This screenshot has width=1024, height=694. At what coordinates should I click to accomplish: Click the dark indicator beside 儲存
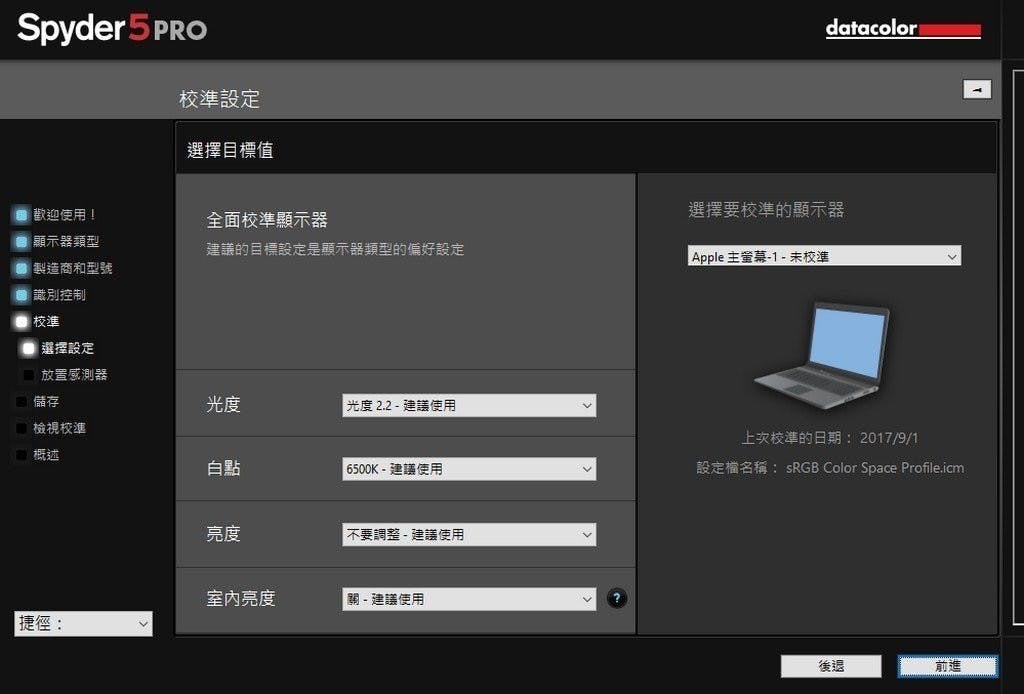pos(22,402)
